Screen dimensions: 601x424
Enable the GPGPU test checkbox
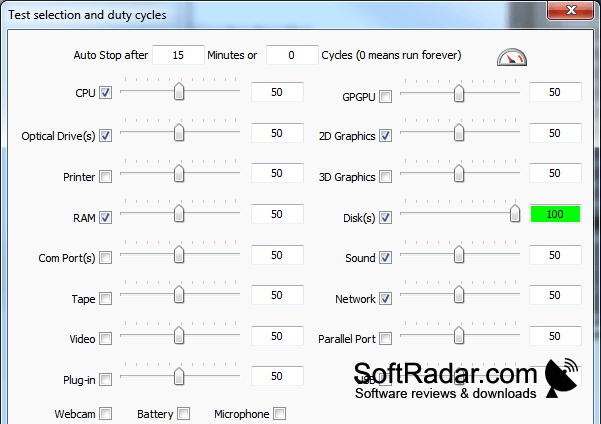(x=386, y=97)
